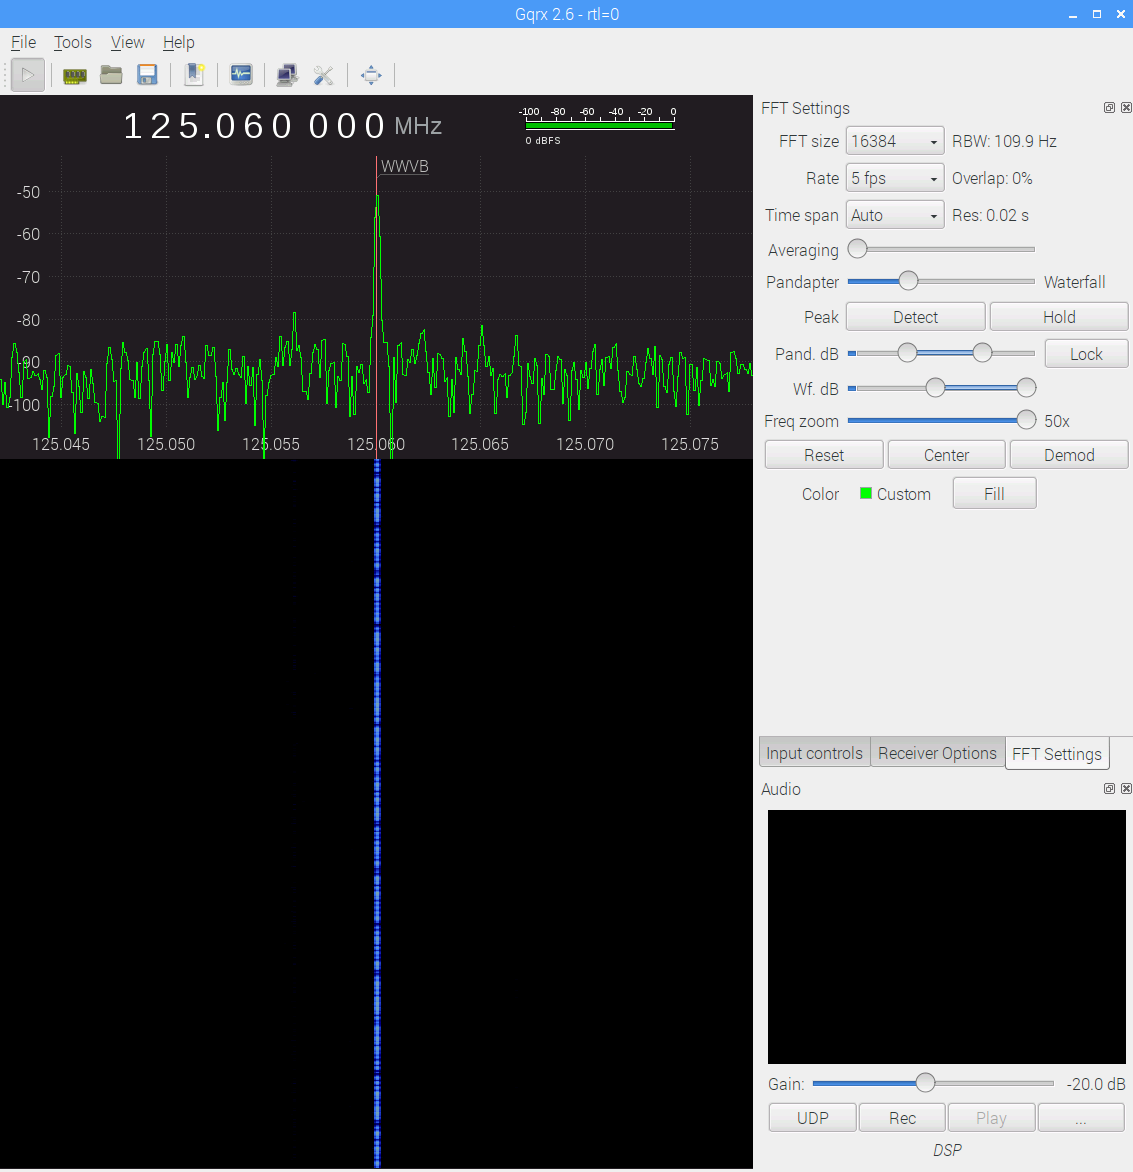Switch to the Receiver Options tab
This screenshot has height=1172, width=1133.
click(937, 753)
